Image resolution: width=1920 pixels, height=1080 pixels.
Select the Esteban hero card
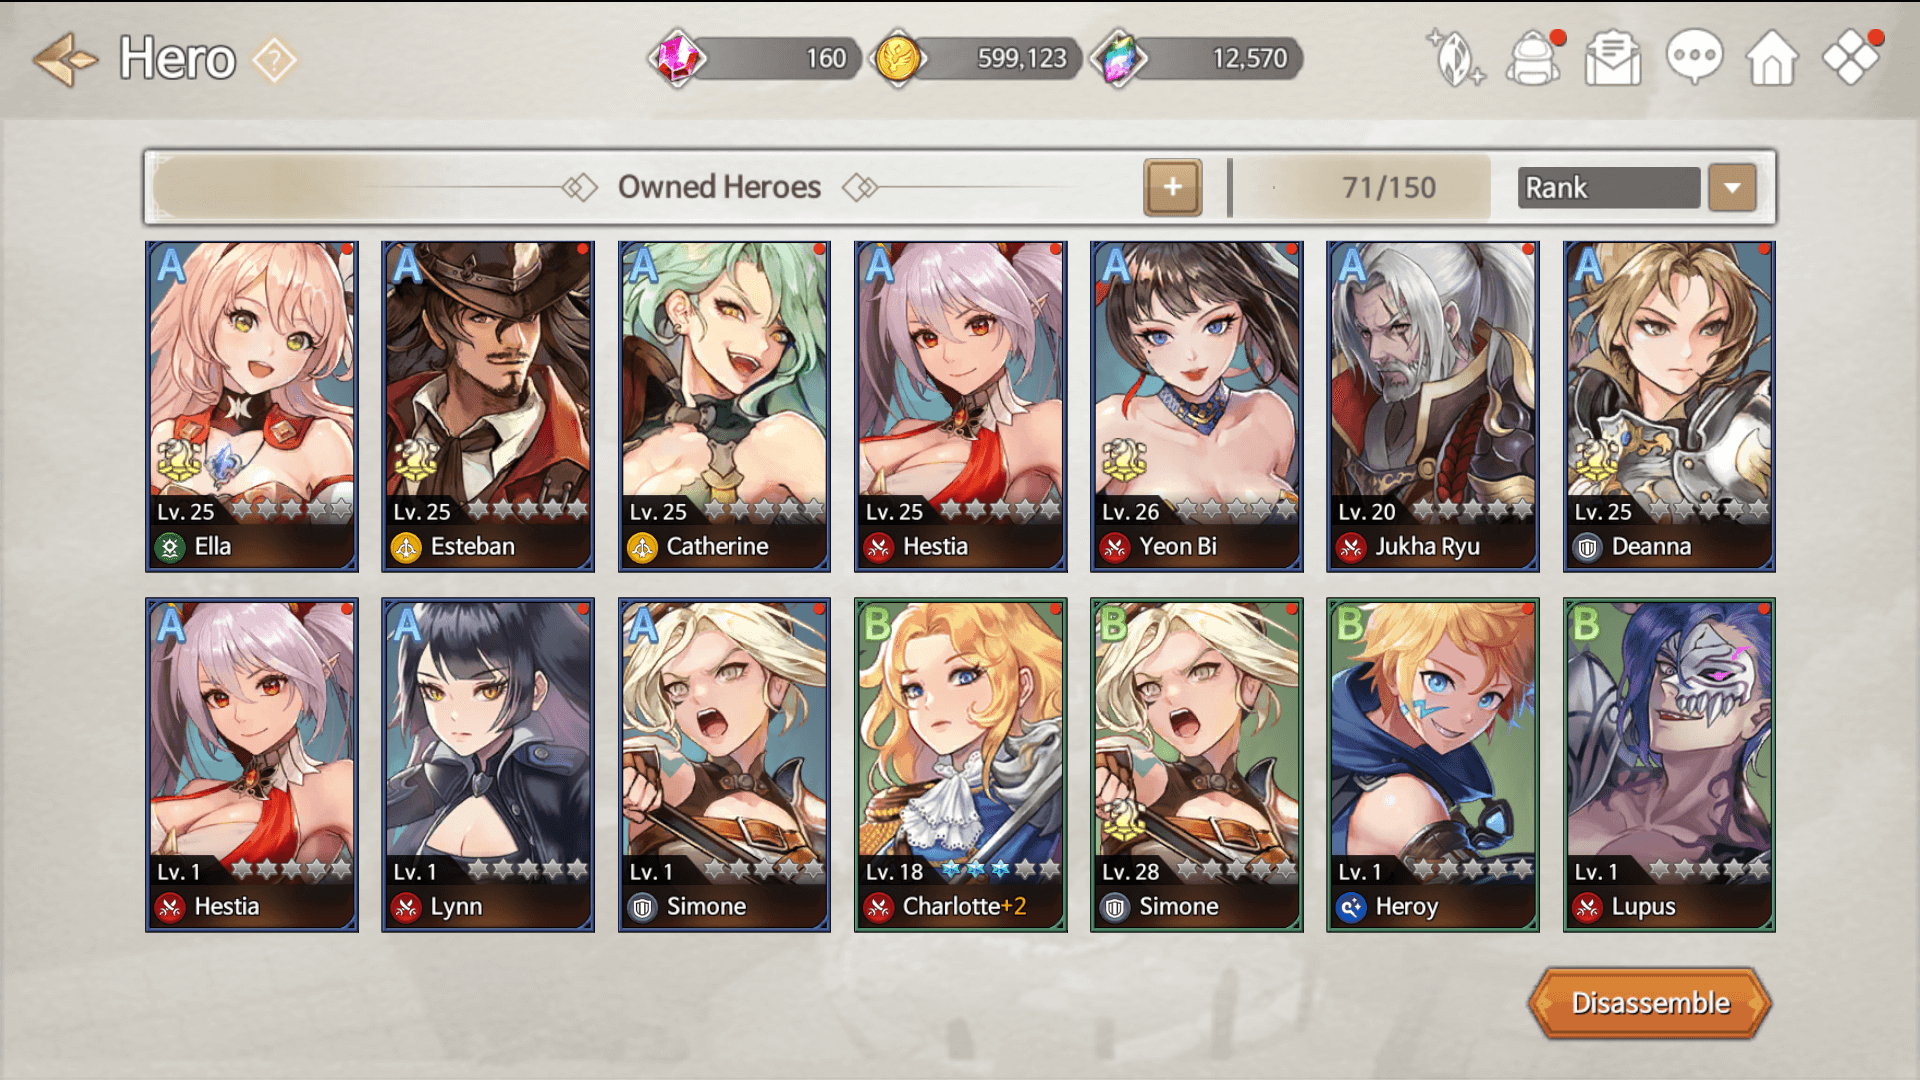pos(488,406)
